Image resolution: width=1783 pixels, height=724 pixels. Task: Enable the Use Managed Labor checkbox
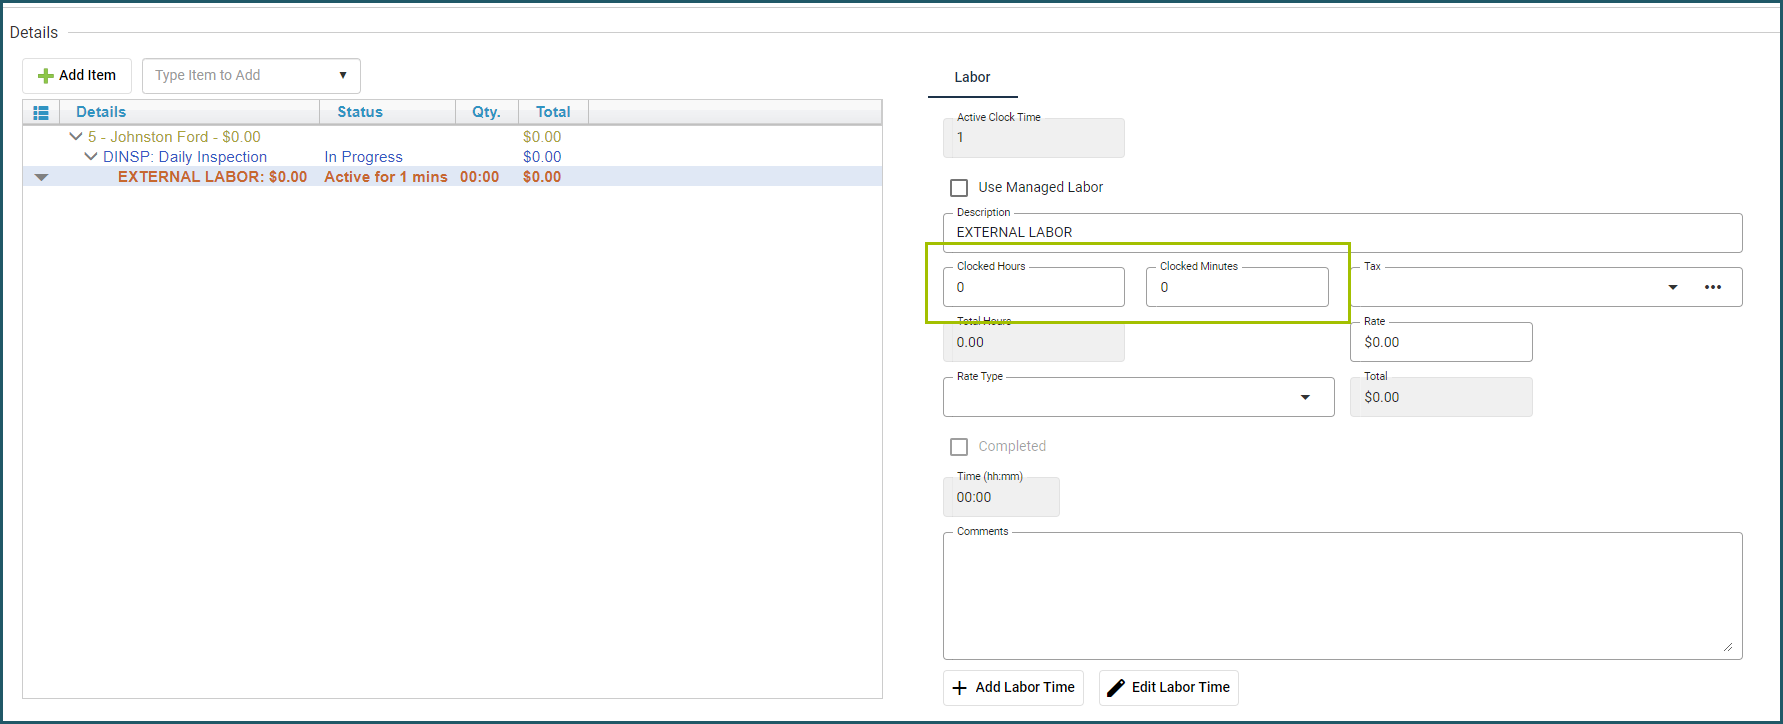point(959,188)
